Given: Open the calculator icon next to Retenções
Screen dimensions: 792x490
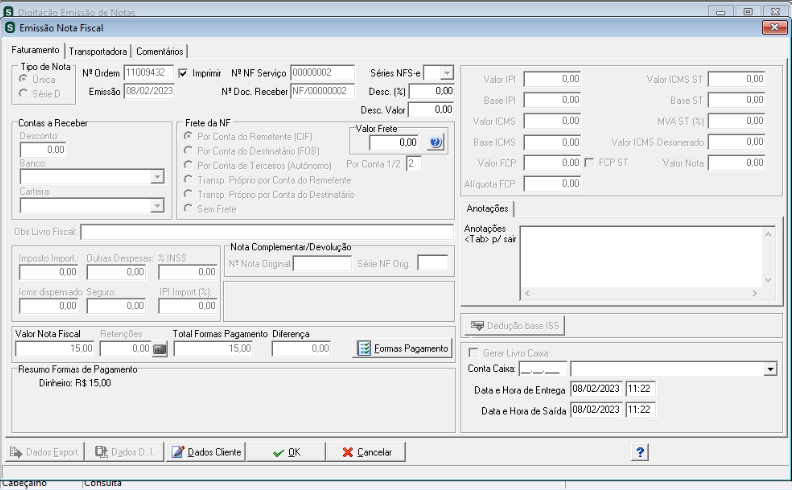Looking at the screenshot, I should coord(160,349).
